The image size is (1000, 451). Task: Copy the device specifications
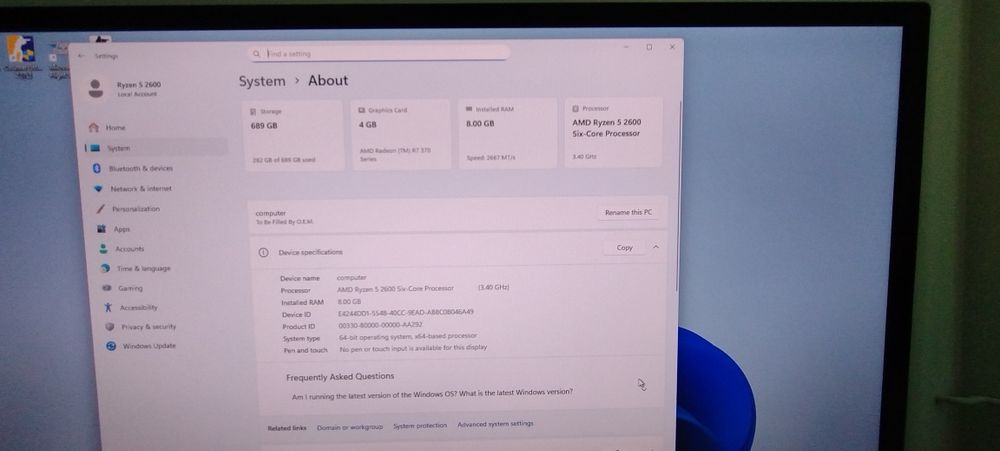pos(624,248)
